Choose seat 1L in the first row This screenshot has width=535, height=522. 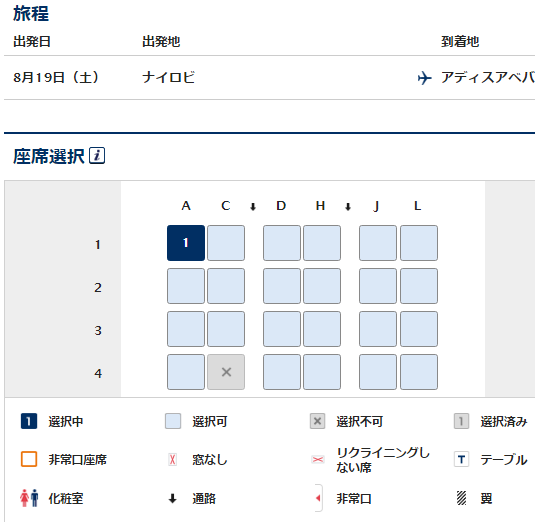point(419,243)
